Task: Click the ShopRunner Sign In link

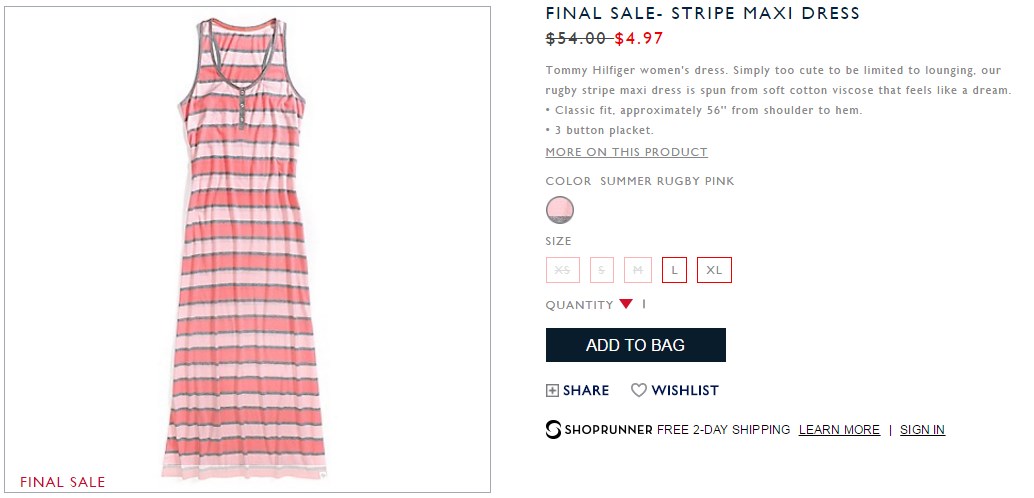Action: click(922, 430)
